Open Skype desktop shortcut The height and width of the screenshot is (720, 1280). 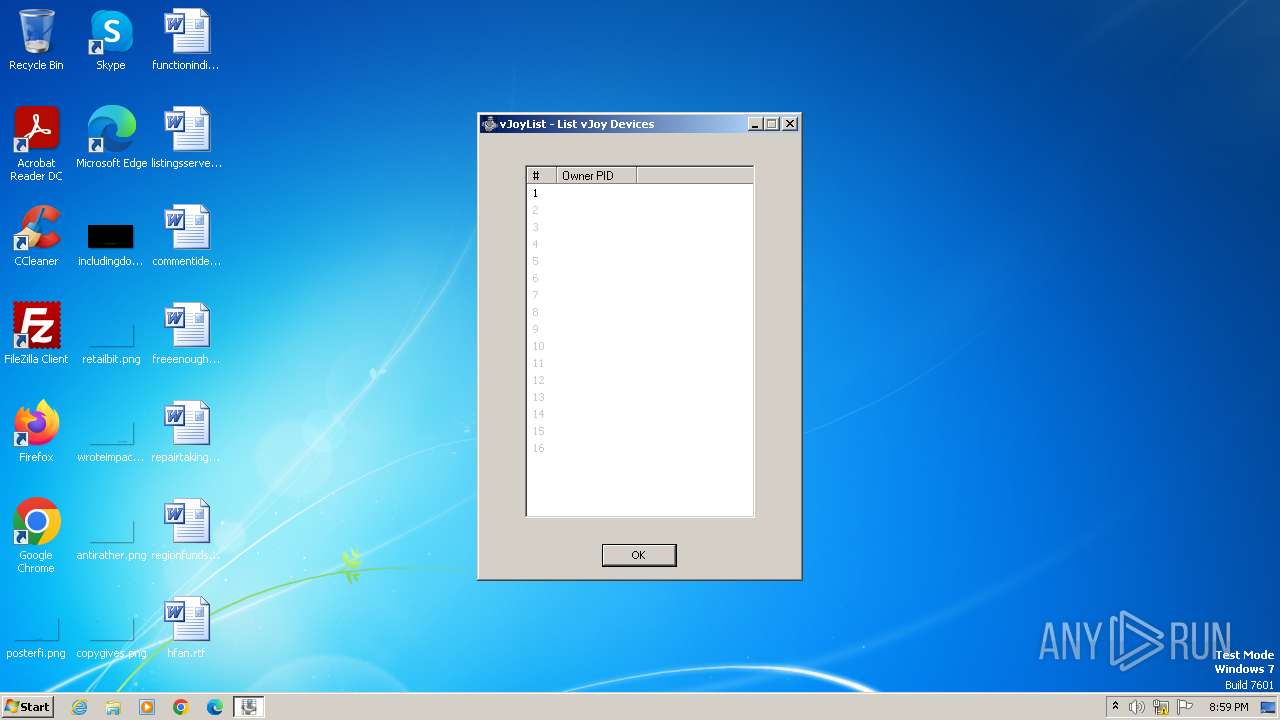[x=110, y=40]
